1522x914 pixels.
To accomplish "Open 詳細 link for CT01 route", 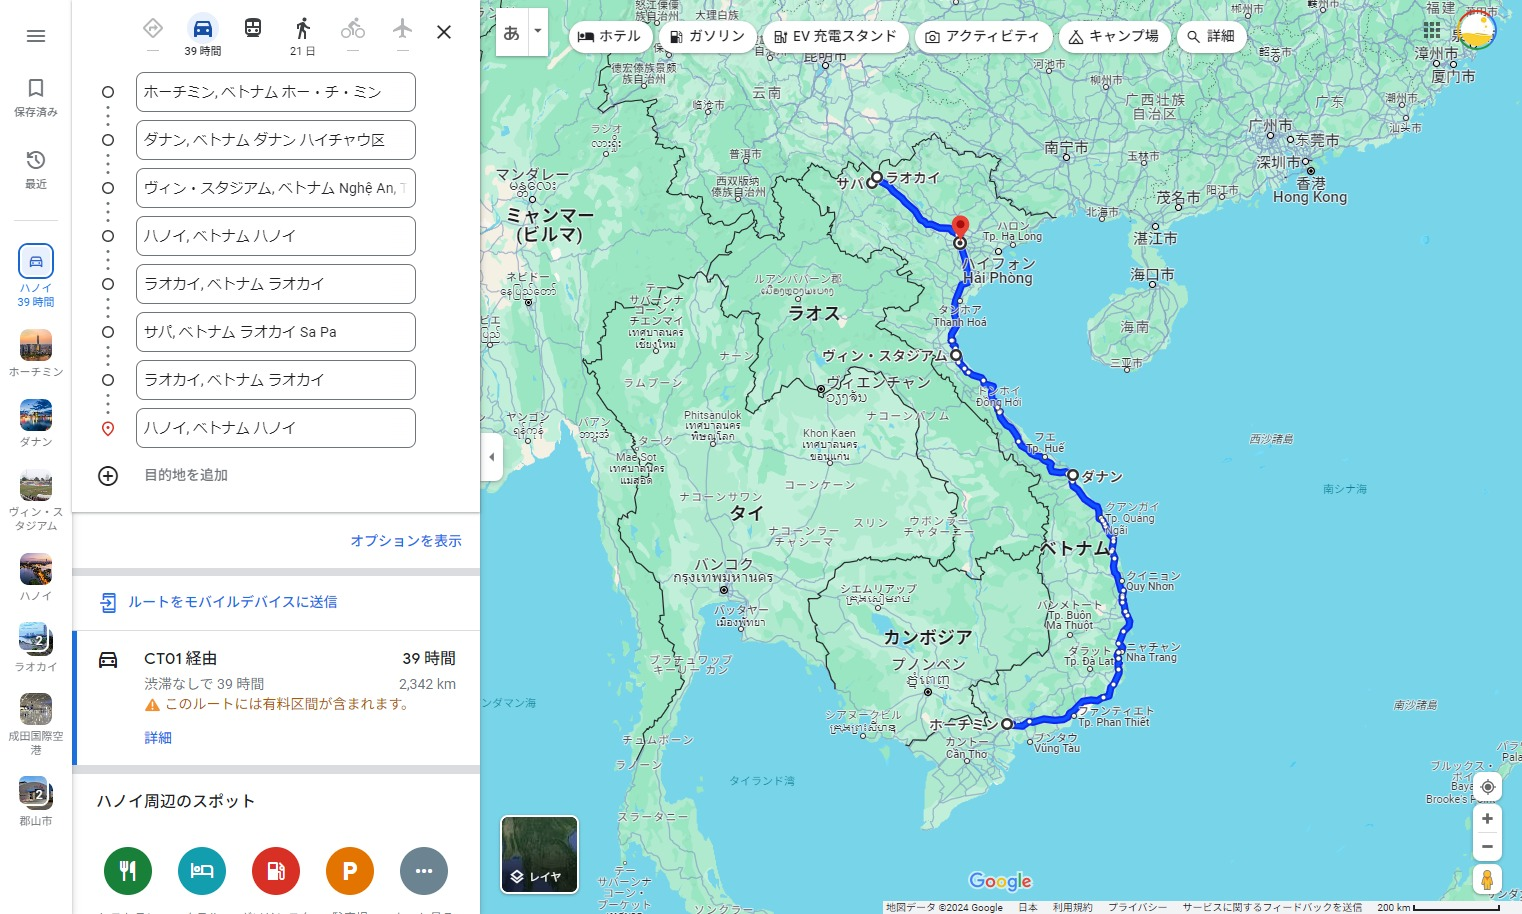I will [158, 738].
